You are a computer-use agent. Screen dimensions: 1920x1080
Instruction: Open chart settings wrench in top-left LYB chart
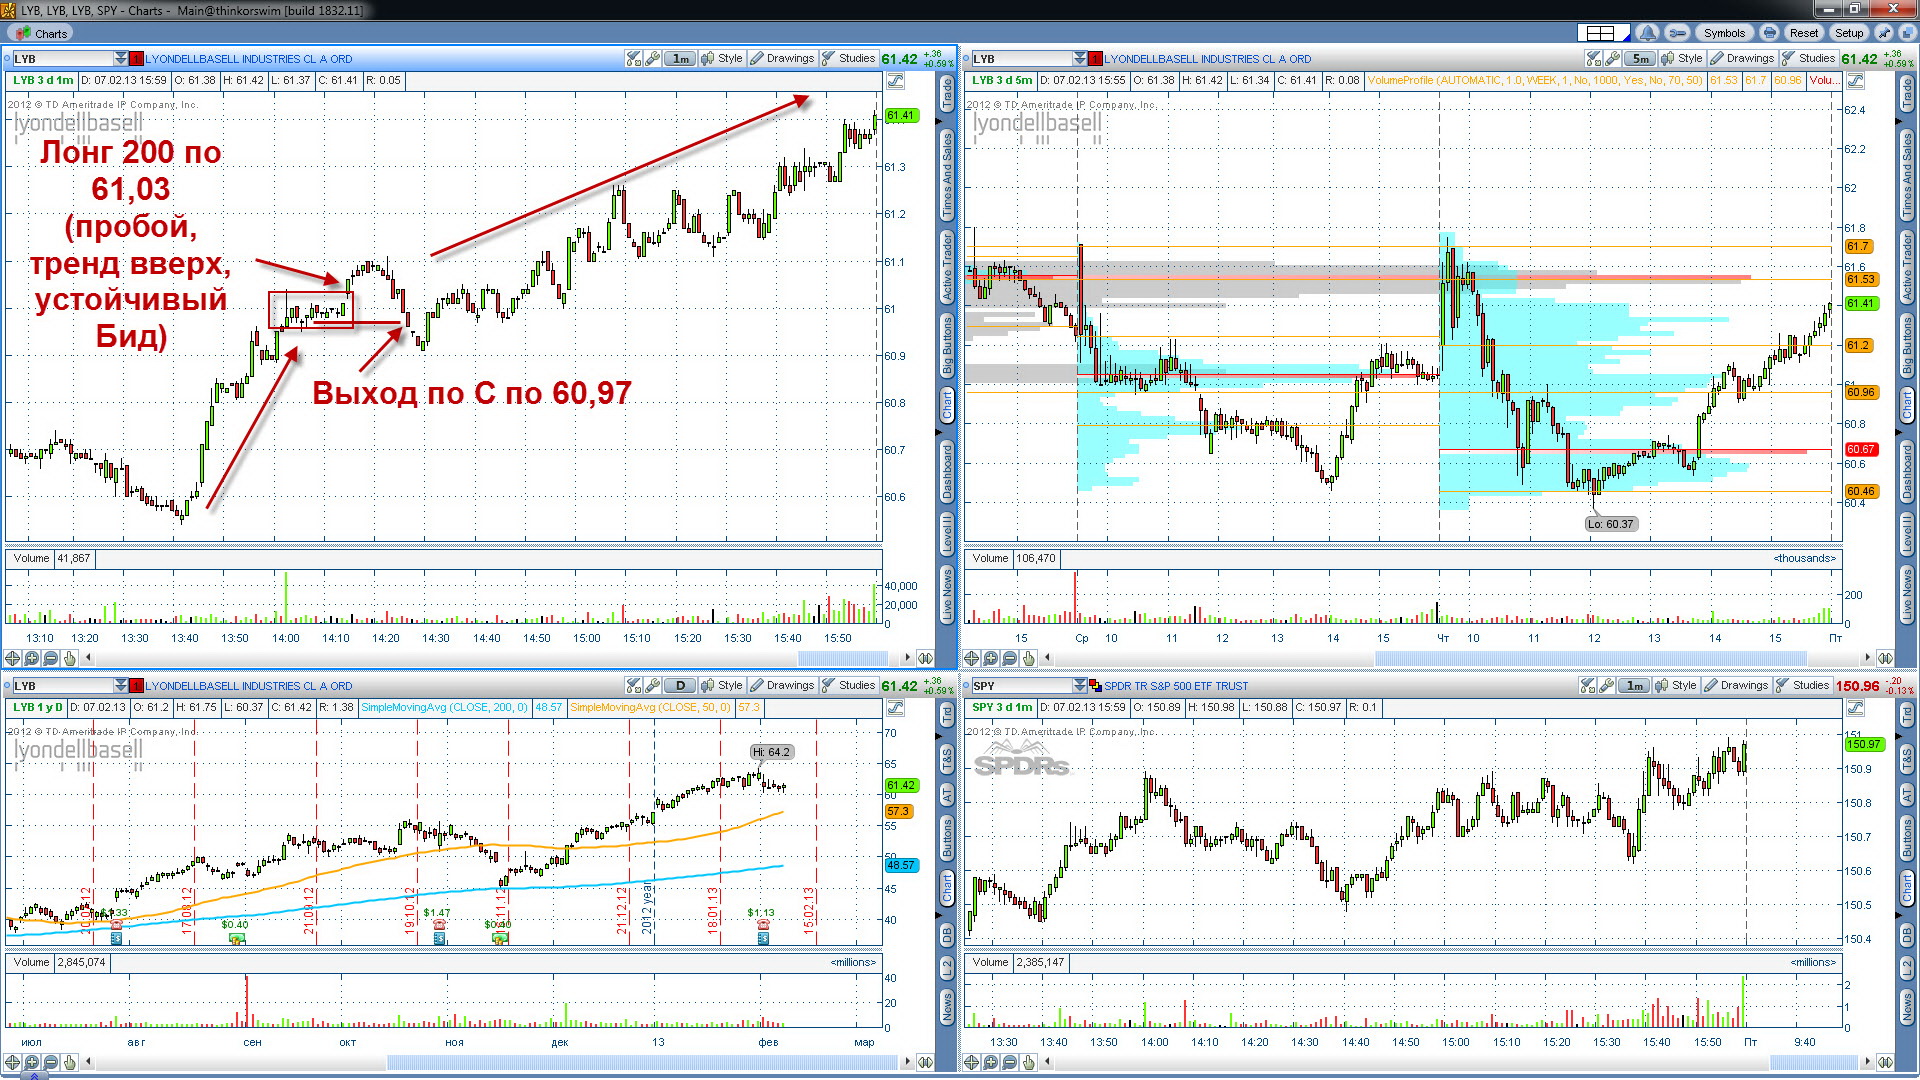pos(653,59)
